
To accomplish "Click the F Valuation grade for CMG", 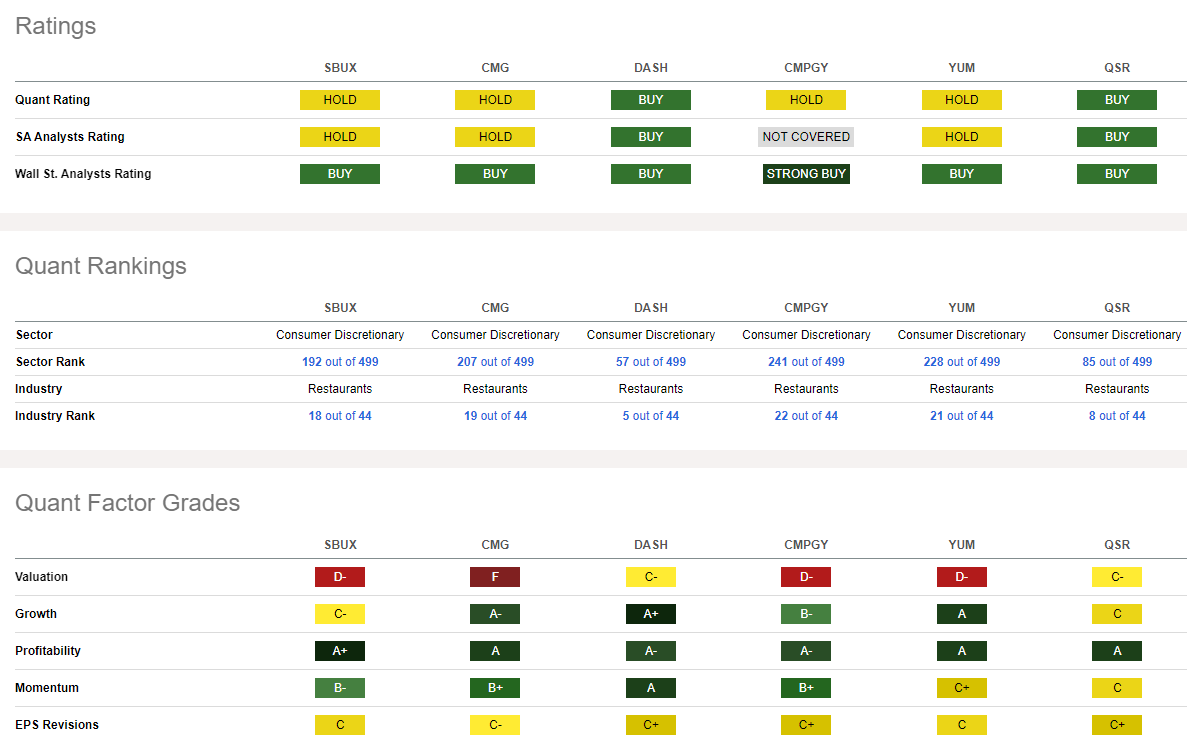I will click(x=495, y=577).
